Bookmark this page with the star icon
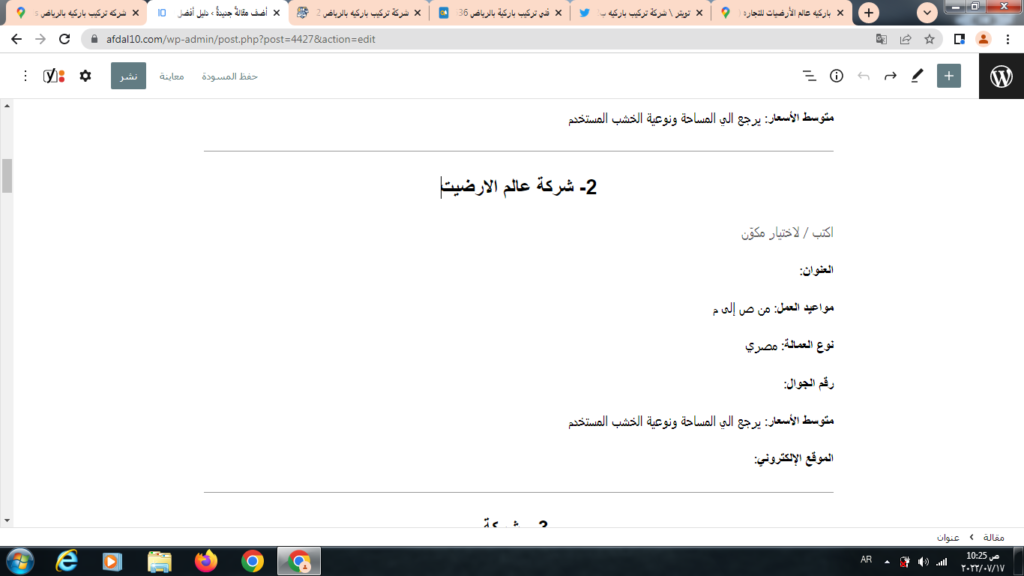 [930, 39]
